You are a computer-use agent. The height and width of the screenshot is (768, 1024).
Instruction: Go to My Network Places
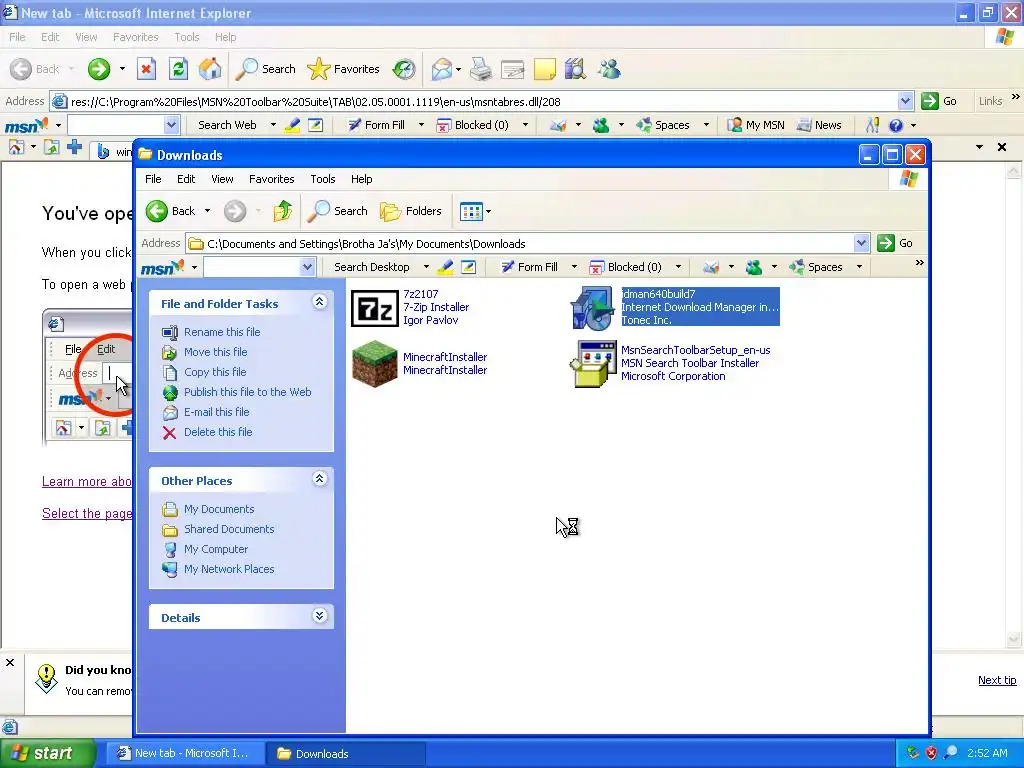tap(229, 569)
